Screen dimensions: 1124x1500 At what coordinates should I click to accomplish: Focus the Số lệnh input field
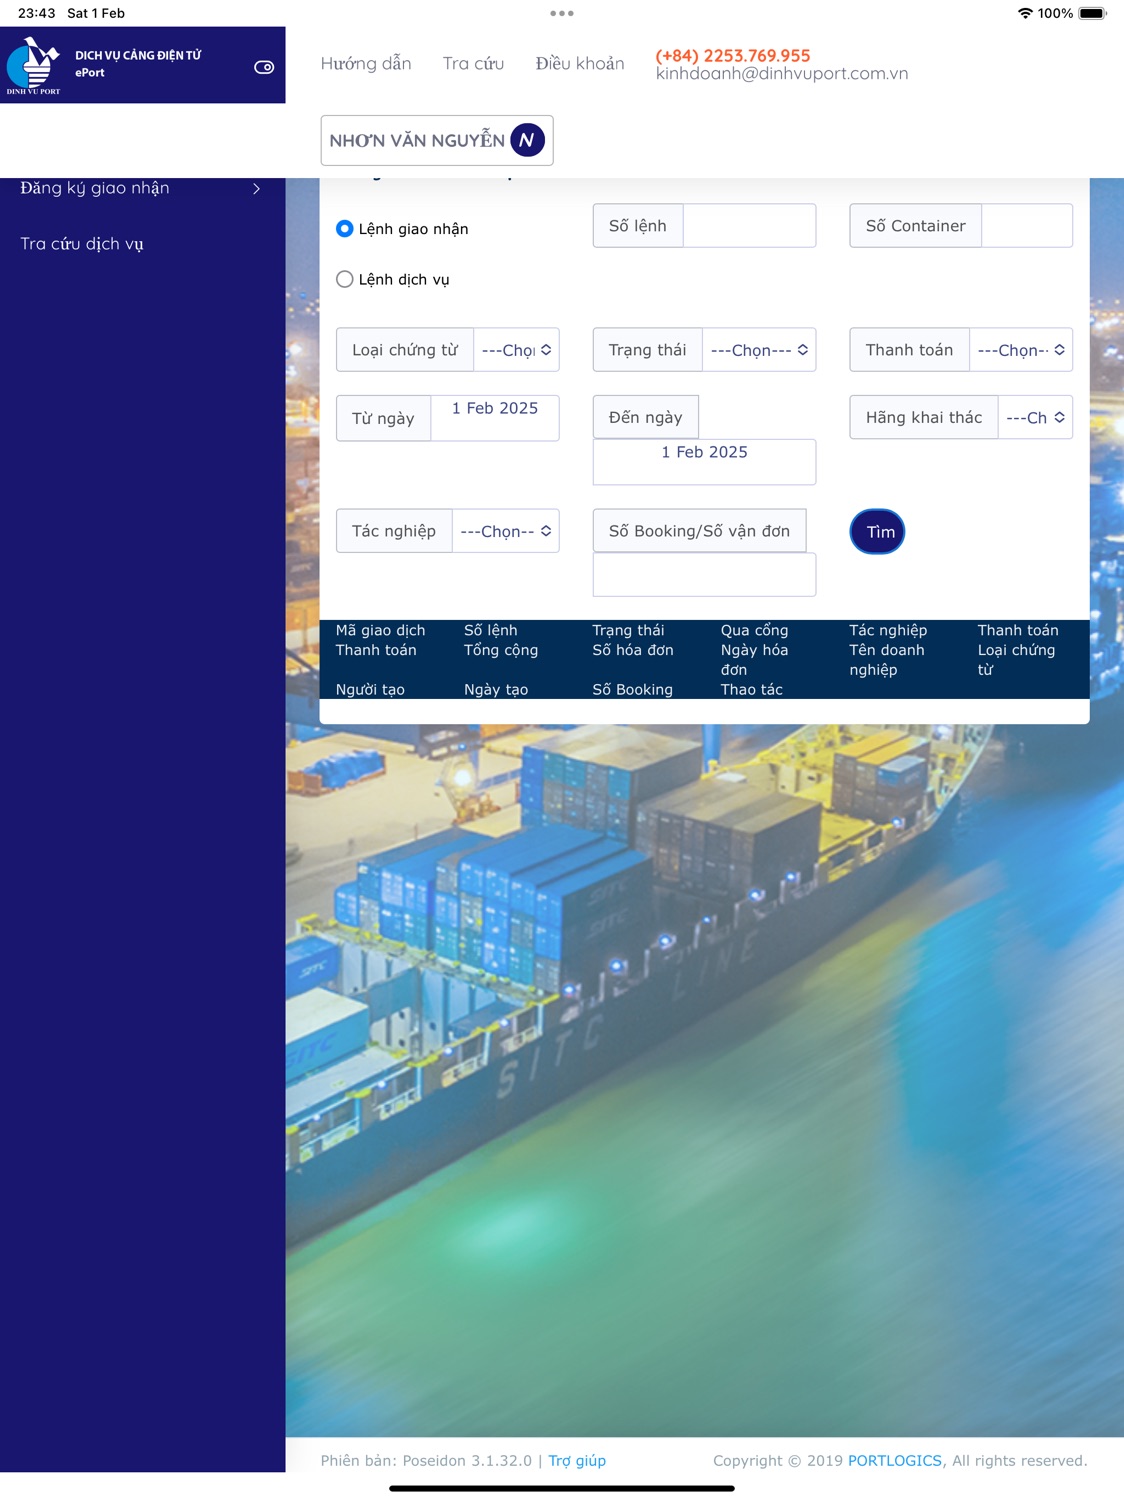[x=749, y=226]
